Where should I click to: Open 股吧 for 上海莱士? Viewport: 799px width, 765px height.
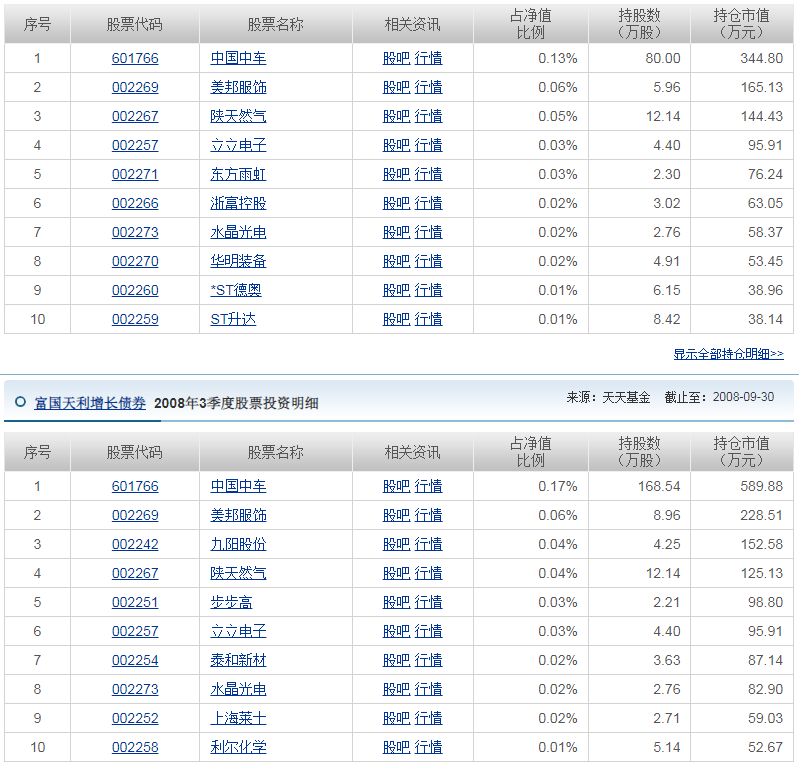tap(396, 719)
